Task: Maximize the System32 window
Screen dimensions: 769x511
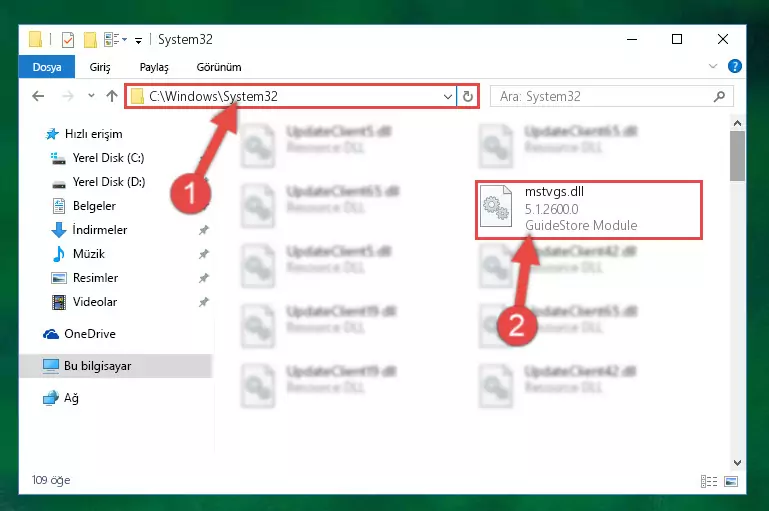Action: [677, 39]
